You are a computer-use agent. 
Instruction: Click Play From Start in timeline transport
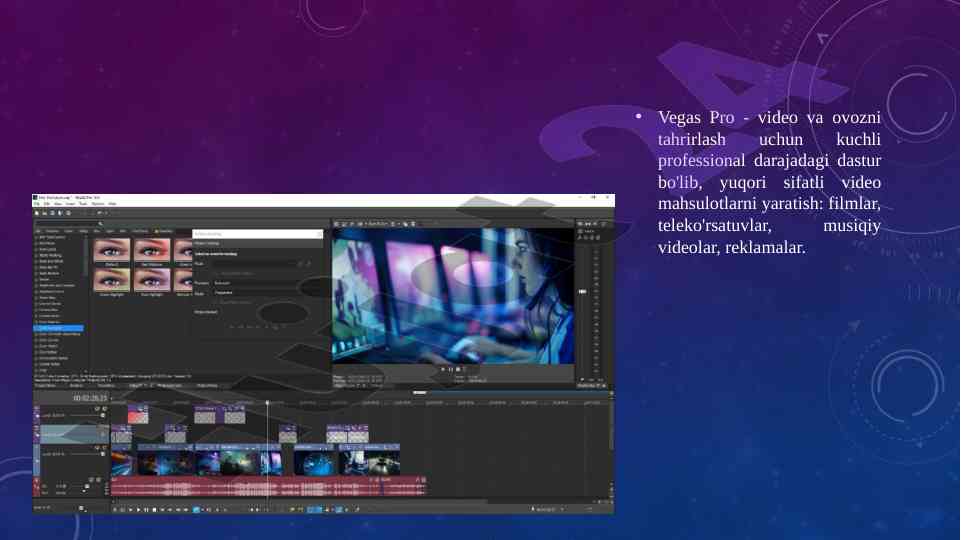point(130,509)
